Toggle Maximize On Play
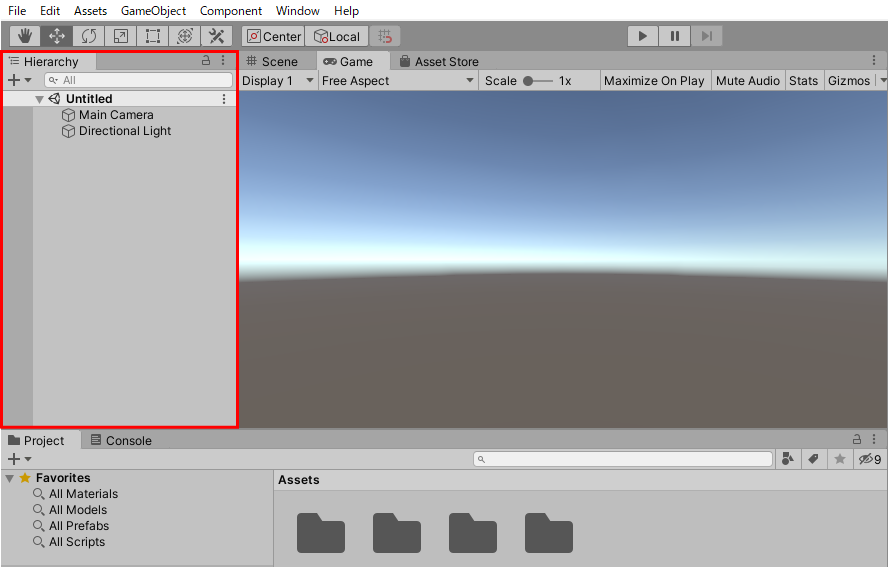Viewport: 888px width, 567px height. coord(654,80)
